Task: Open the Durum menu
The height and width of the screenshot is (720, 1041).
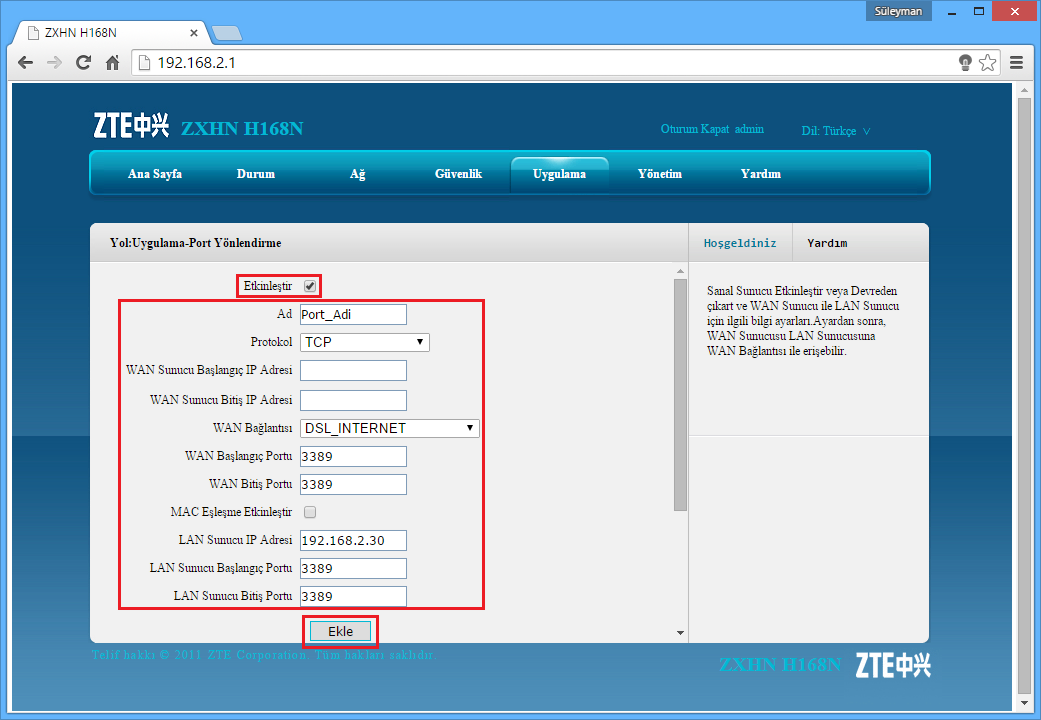Action: [256, 174]
